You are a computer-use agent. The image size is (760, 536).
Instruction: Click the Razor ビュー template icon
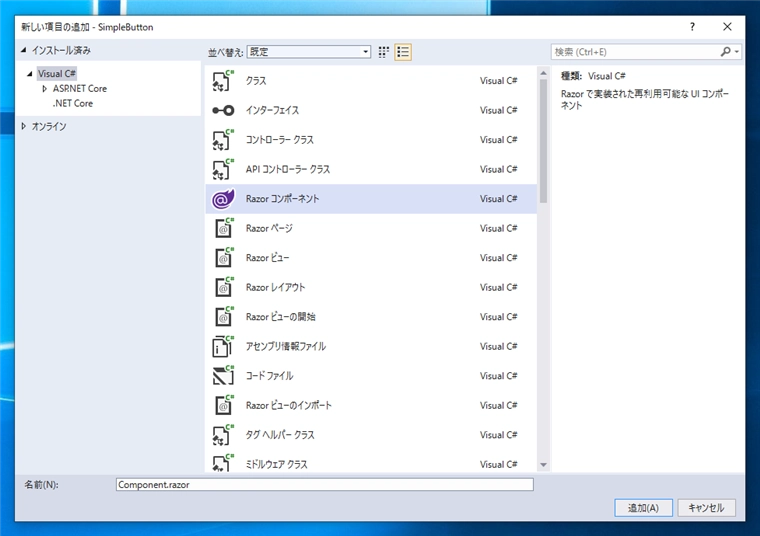(x=223, y=258)
